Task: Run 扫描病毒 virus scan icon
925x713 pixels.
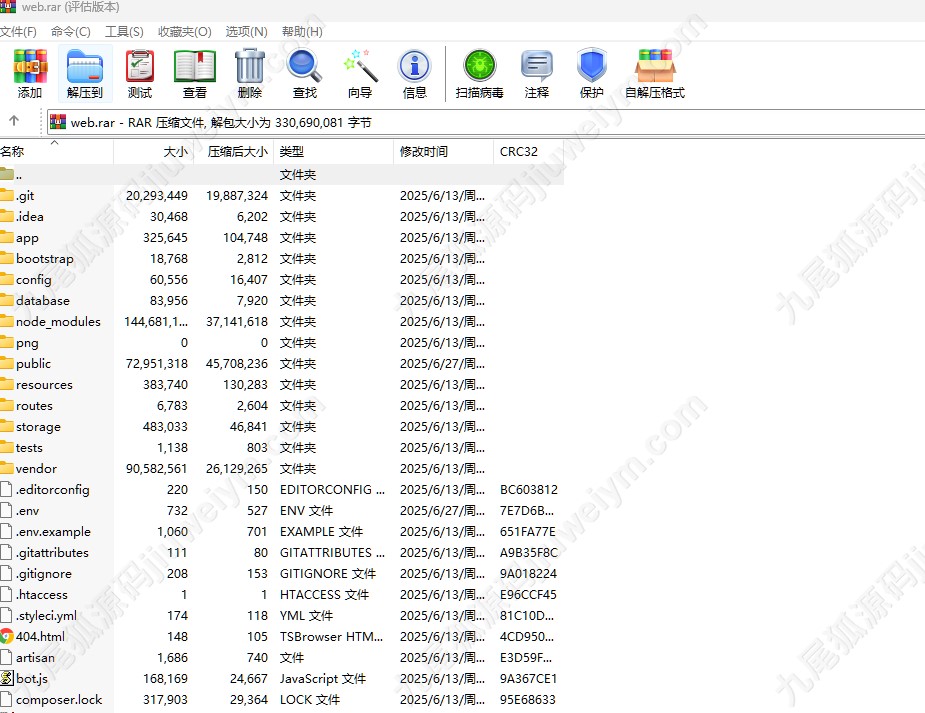Action: pos(479,72)
